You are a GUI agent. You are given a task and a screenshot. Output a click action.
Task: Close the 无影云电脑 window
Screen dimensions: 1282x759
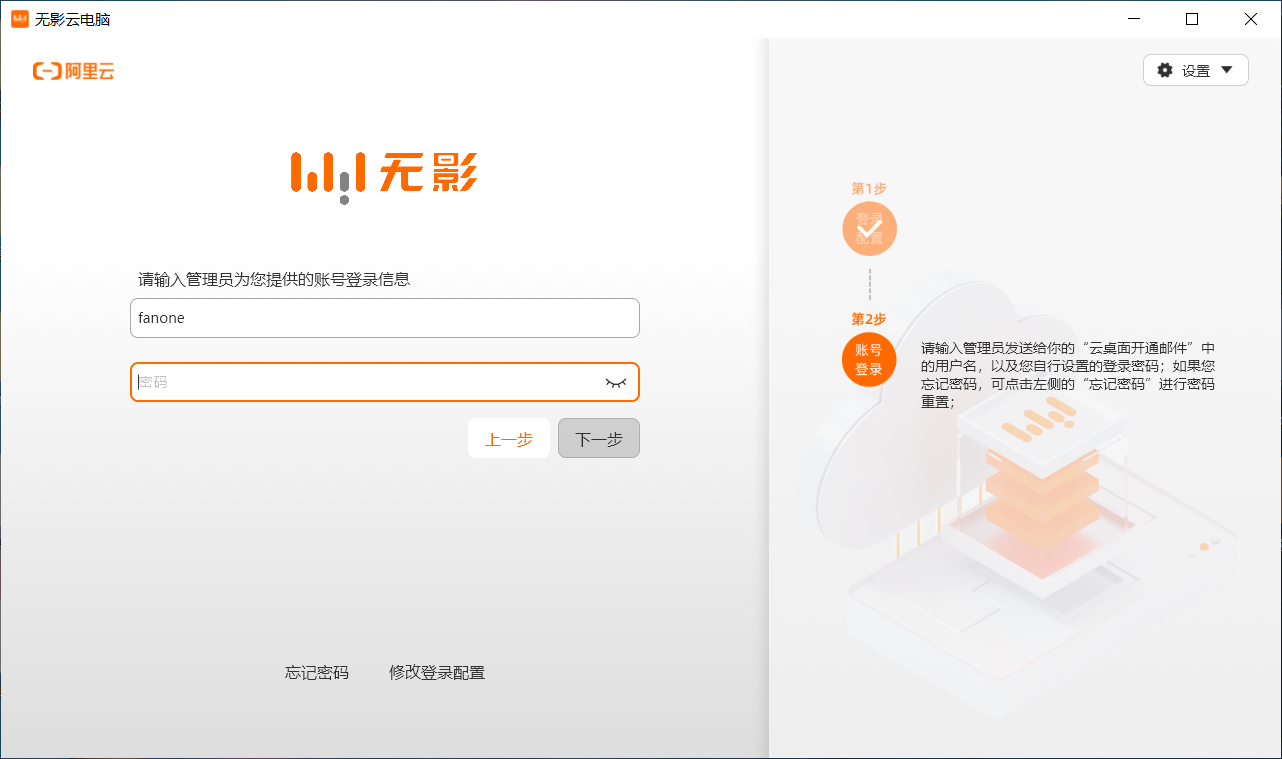click(1251, 19)
